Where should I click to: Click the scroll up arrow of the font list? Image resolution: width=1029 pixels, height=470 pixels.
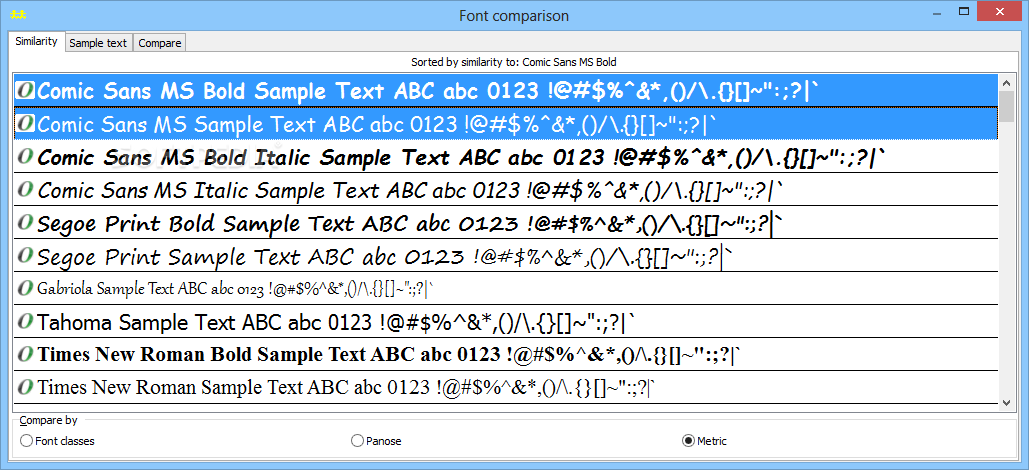coord(1006,83)
